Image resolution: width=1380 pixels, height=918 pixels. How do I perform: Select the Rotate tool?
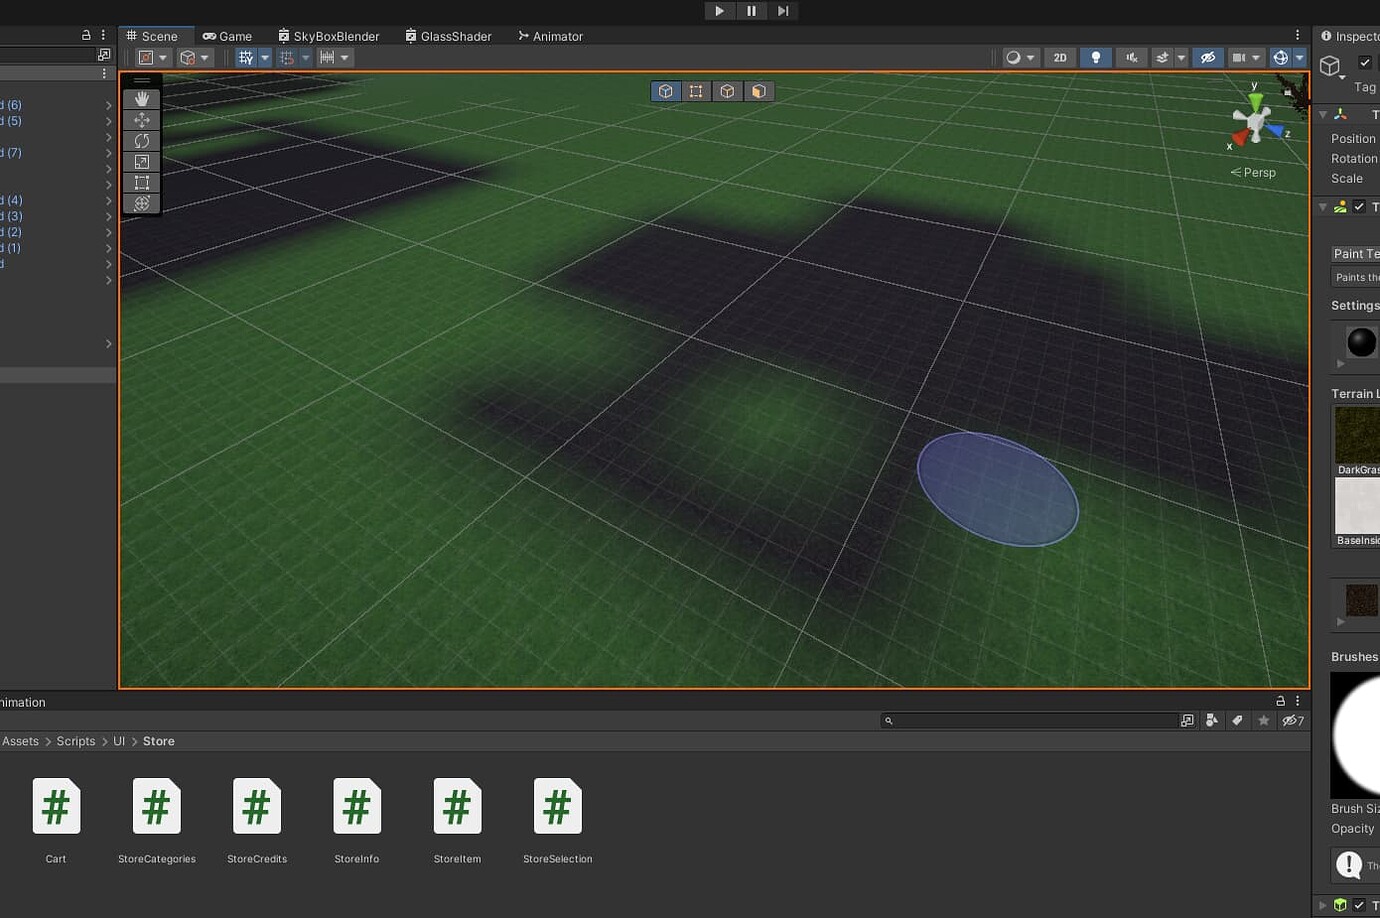click(x=141, y=140)
